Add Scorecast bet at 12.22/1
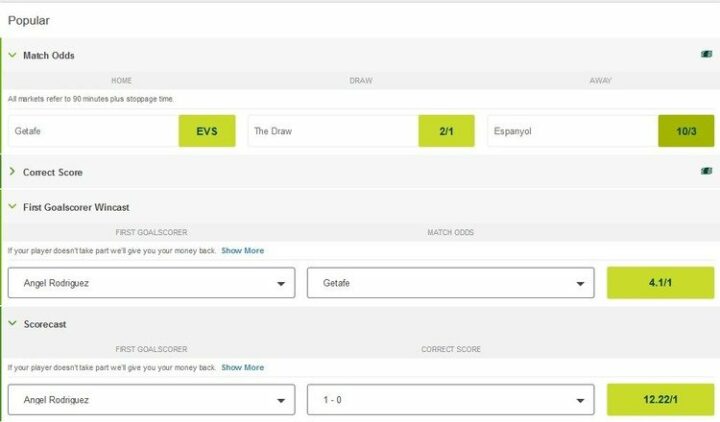 point(660,400)
